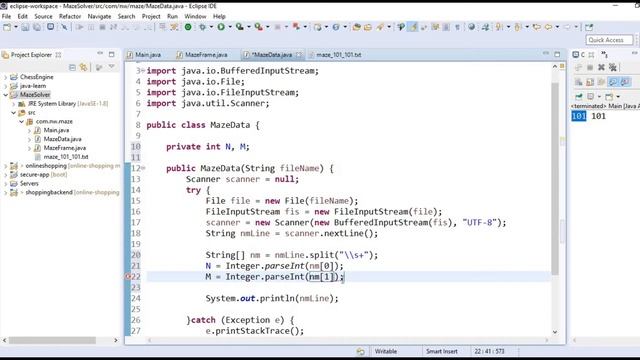Select the Servers project
The width and height of the screenshot is (640, 360).
[x=29, y=184]
